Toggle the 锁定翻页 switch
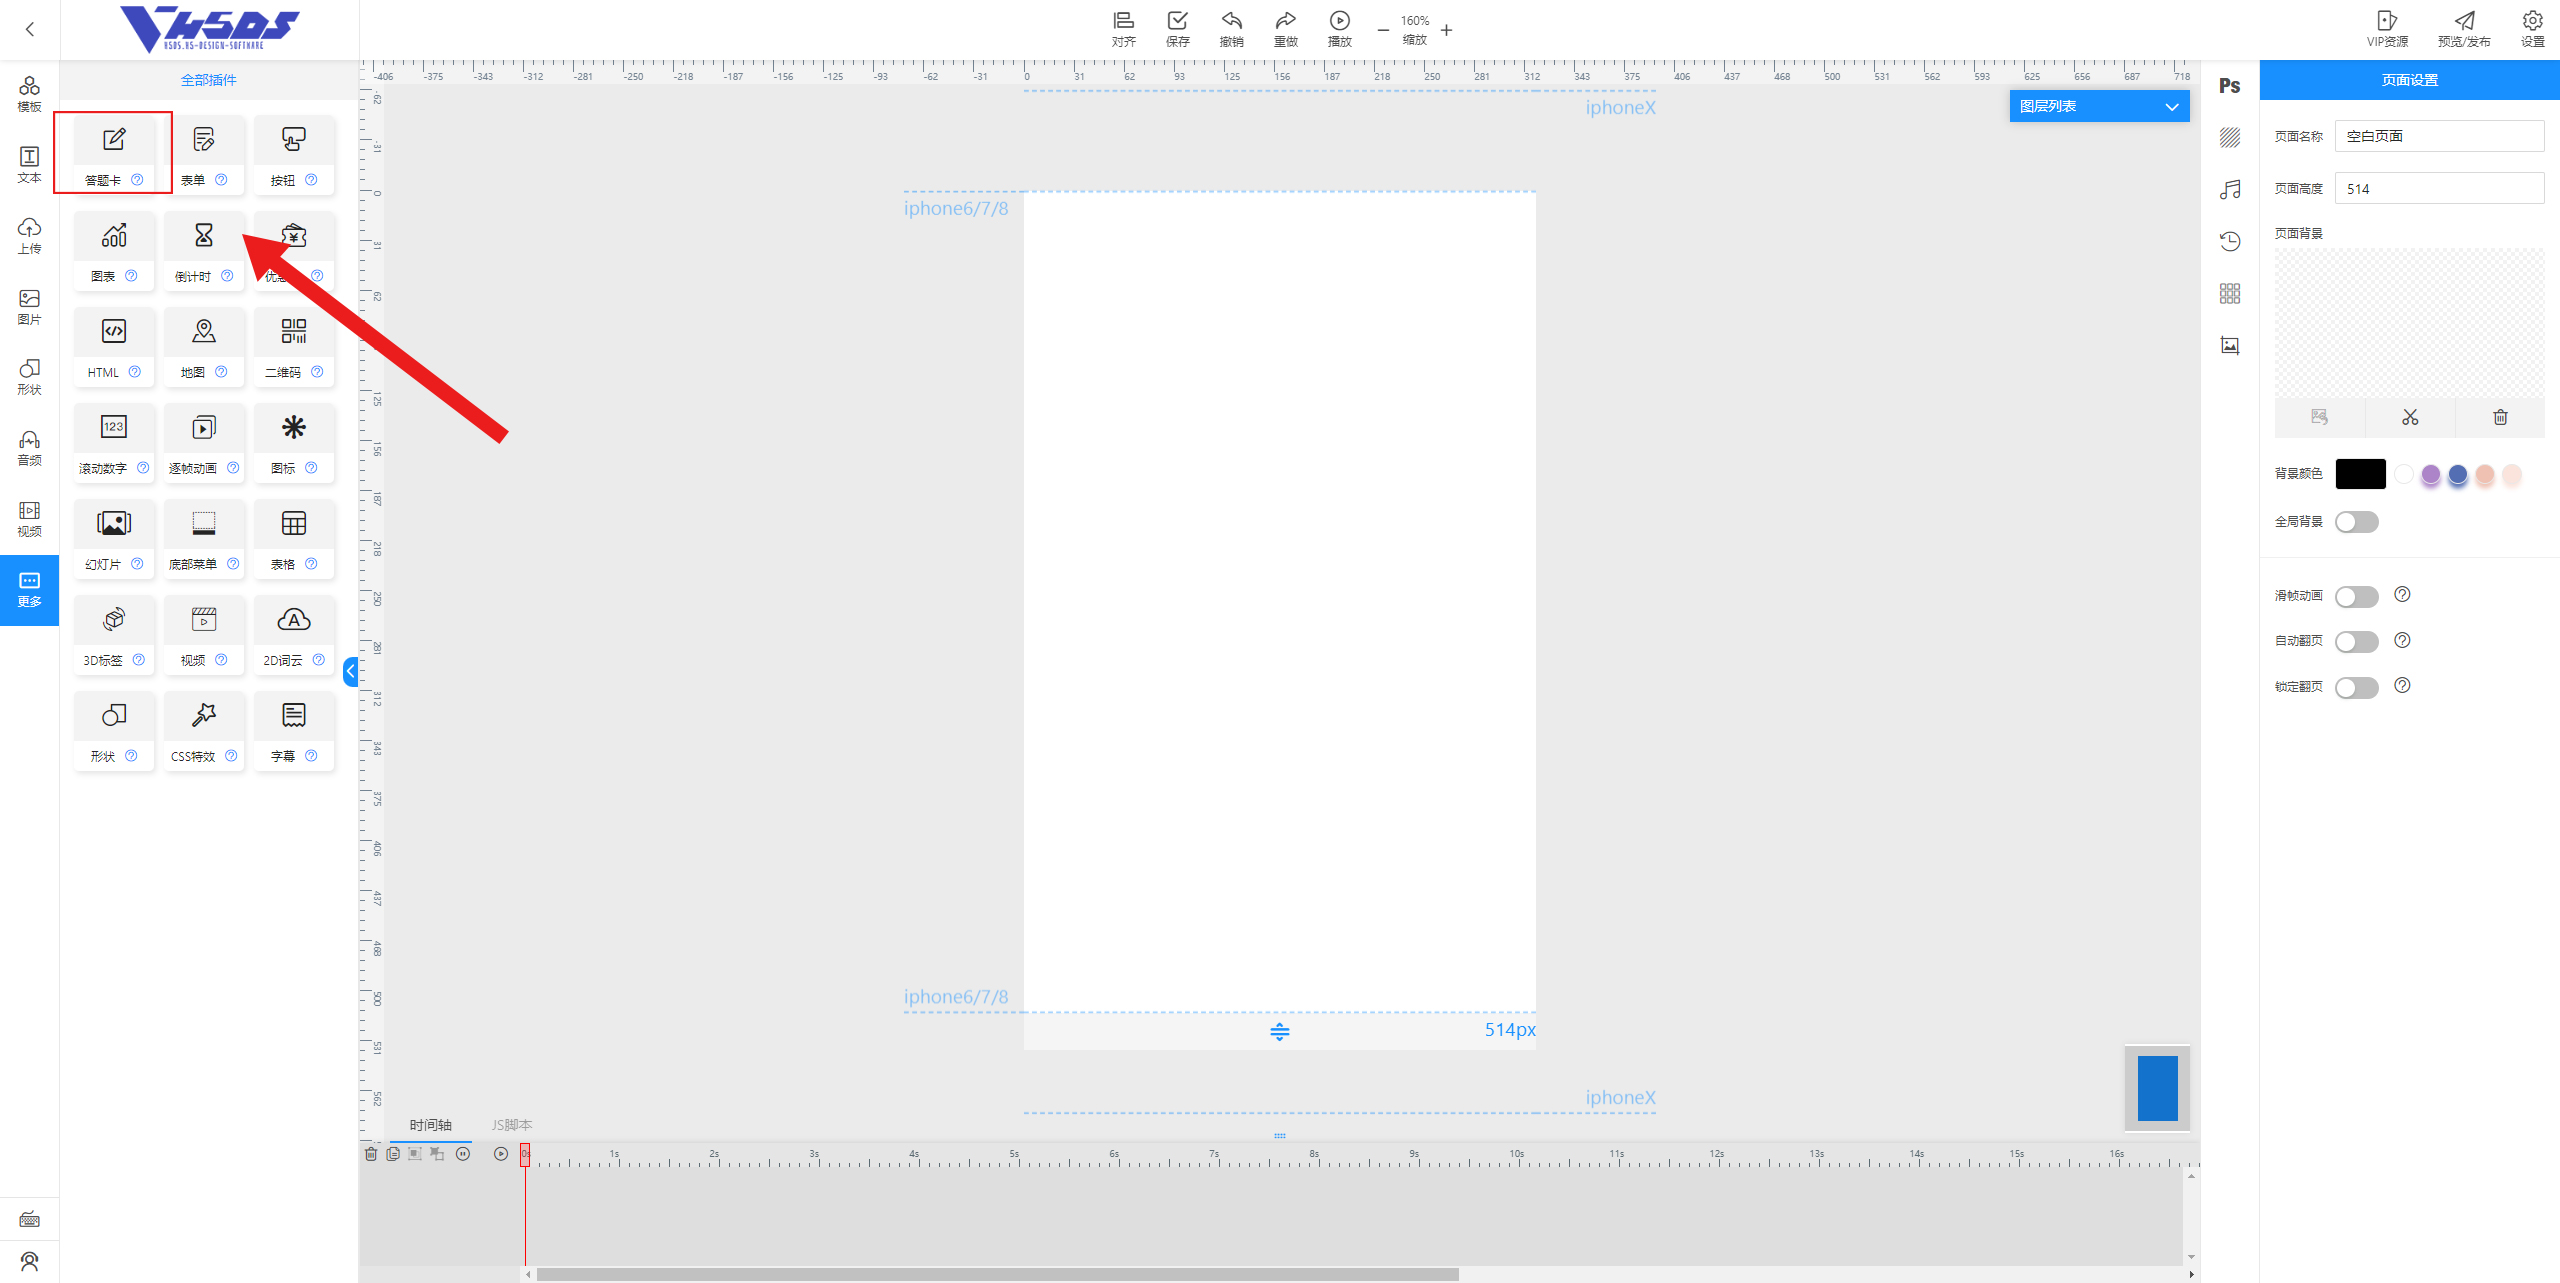The height and width of the screenshot is (1283, 2560). (2356, 687)
